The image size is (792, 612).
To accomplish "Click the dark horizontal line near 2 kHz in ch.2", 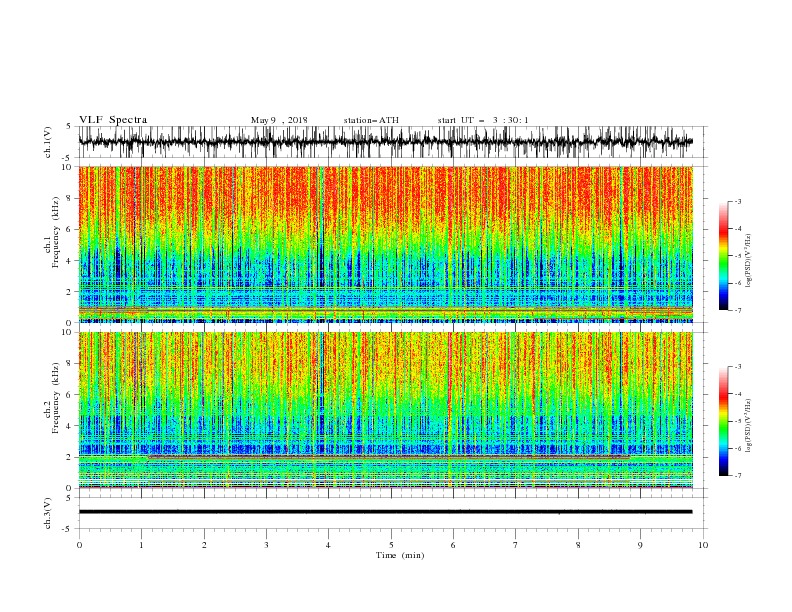I will [x=388, y=457].
